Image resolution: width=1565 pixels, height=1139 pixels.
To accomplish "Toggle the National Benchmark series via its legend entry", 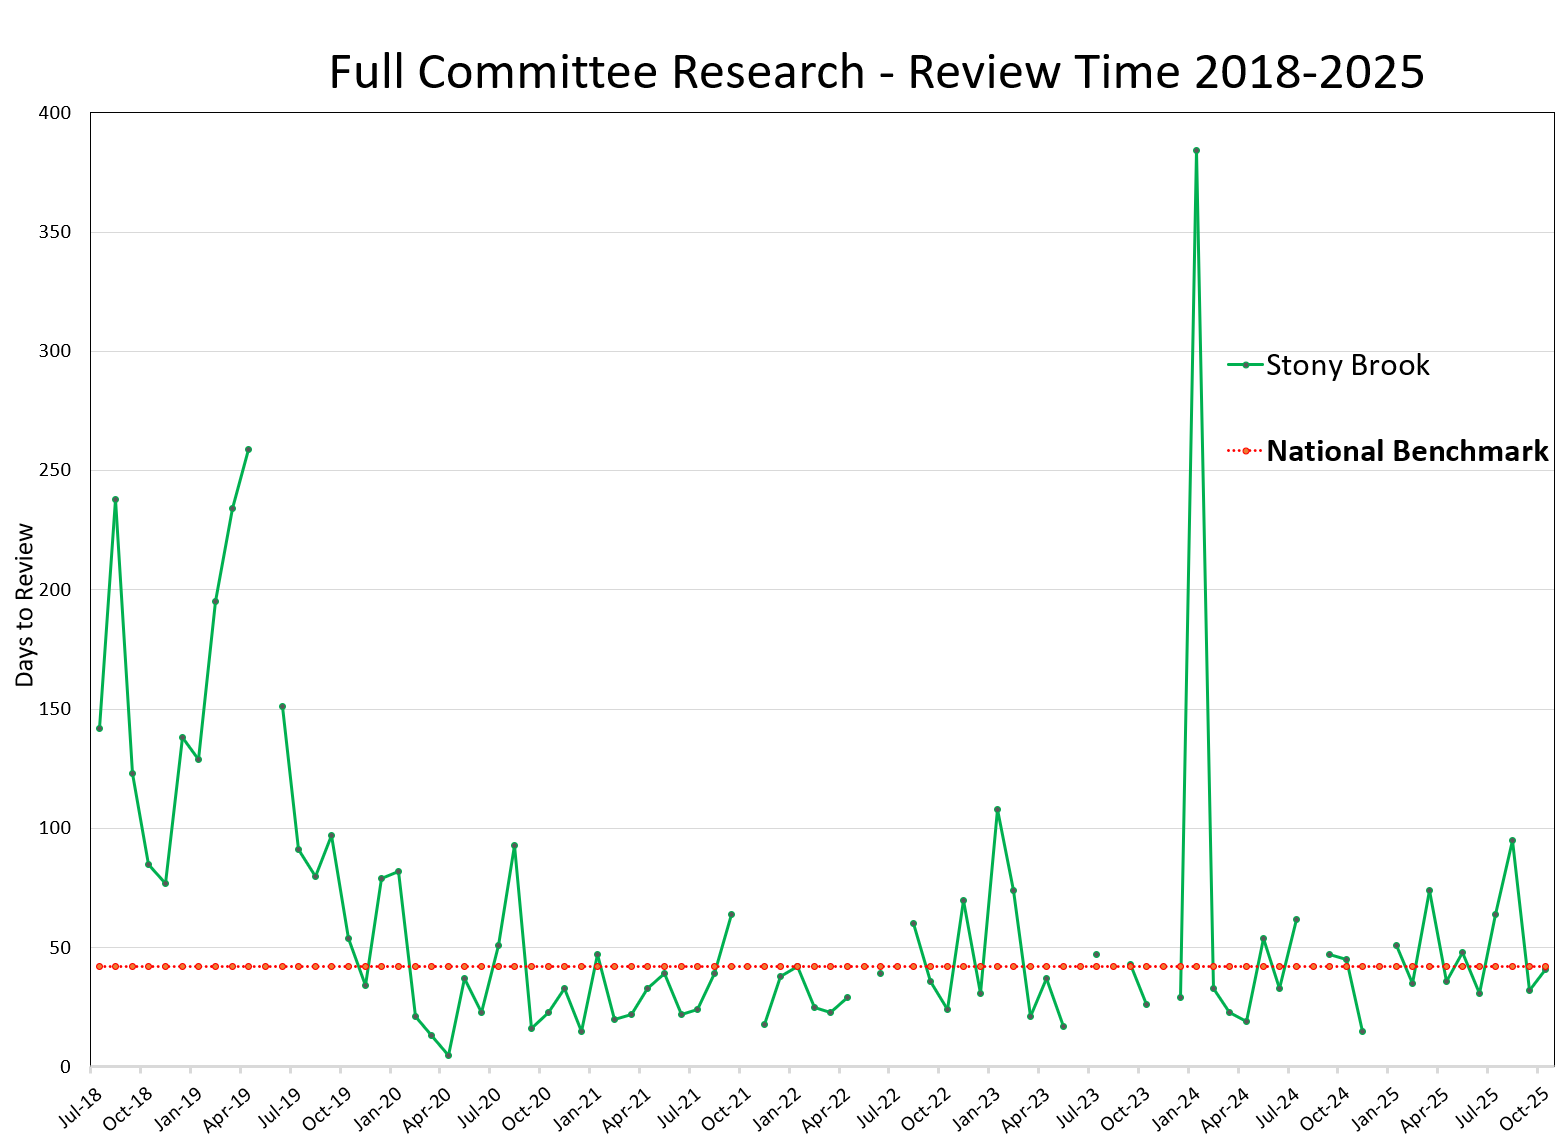I will 1407,452.
